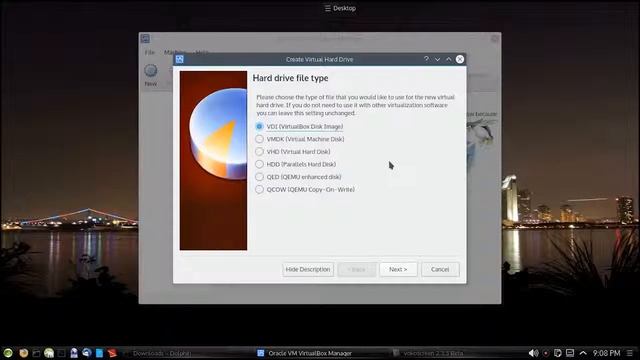Click the red recording tray icon
Image resolution: width=640 pixels, height=360 pixels.
(x=546, y=353)
